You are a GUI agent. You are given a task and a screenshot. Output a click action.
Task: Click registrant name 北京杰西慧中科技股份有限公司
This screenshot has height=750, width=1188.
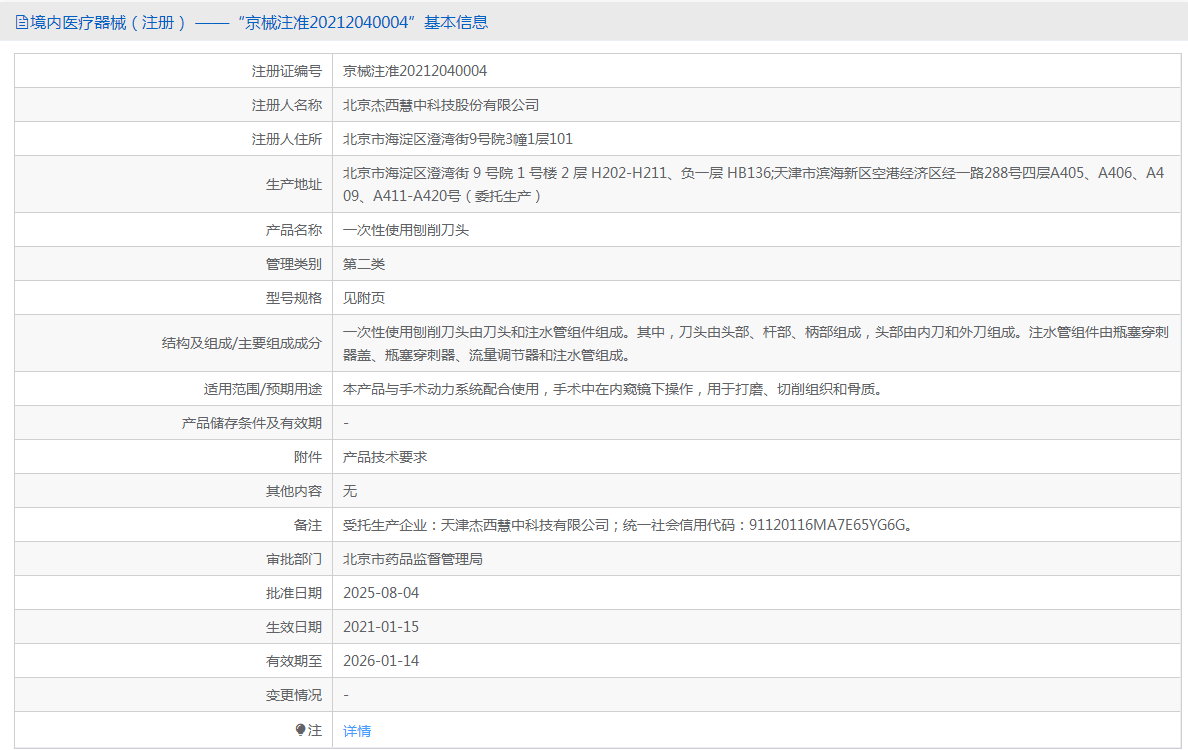point(441,105)
